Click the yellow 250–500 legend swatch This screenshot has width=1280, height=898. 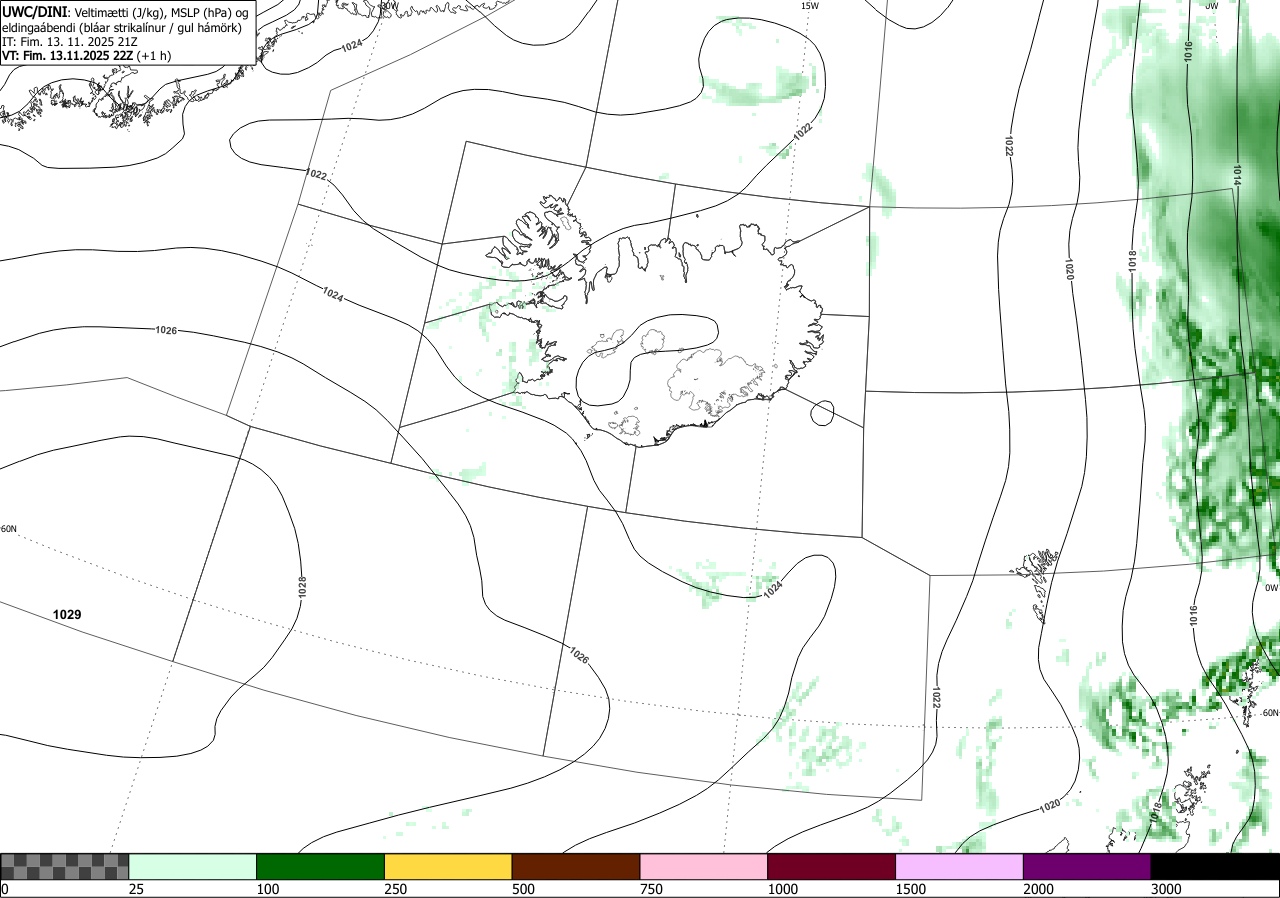[449, 866]
